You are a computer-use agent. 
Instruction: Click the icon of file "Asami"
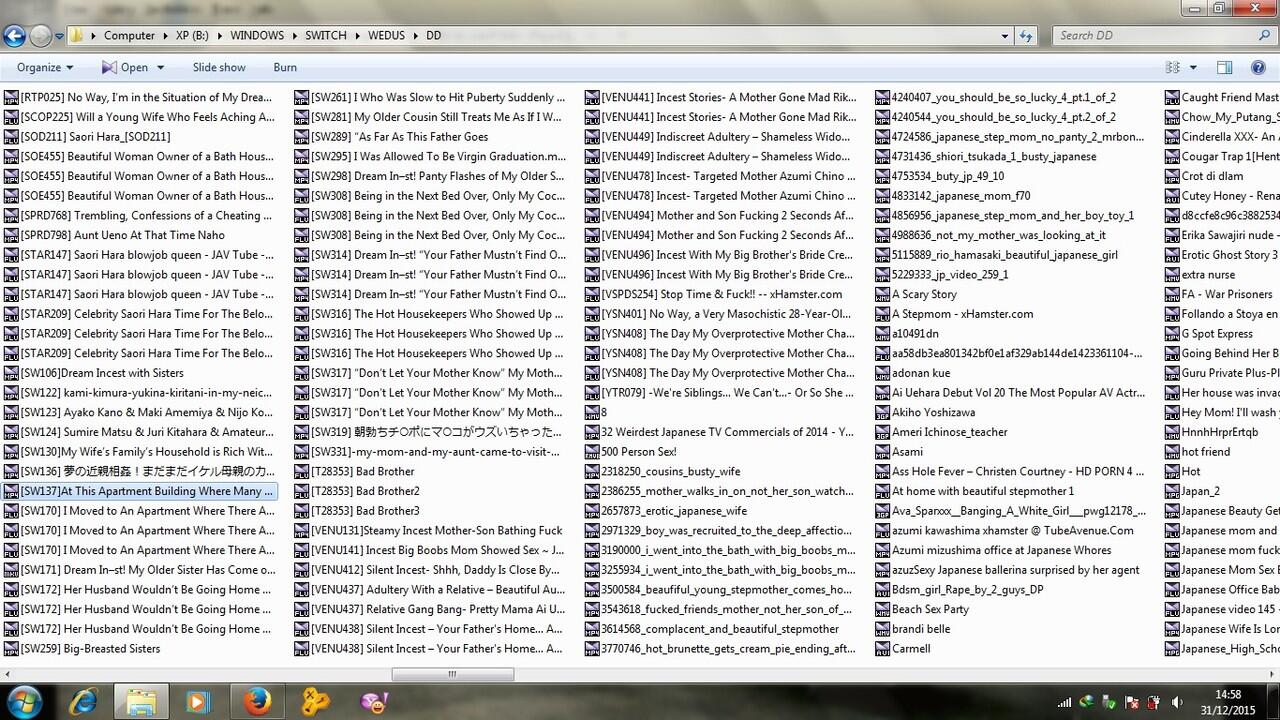click(x=882, y=452)
